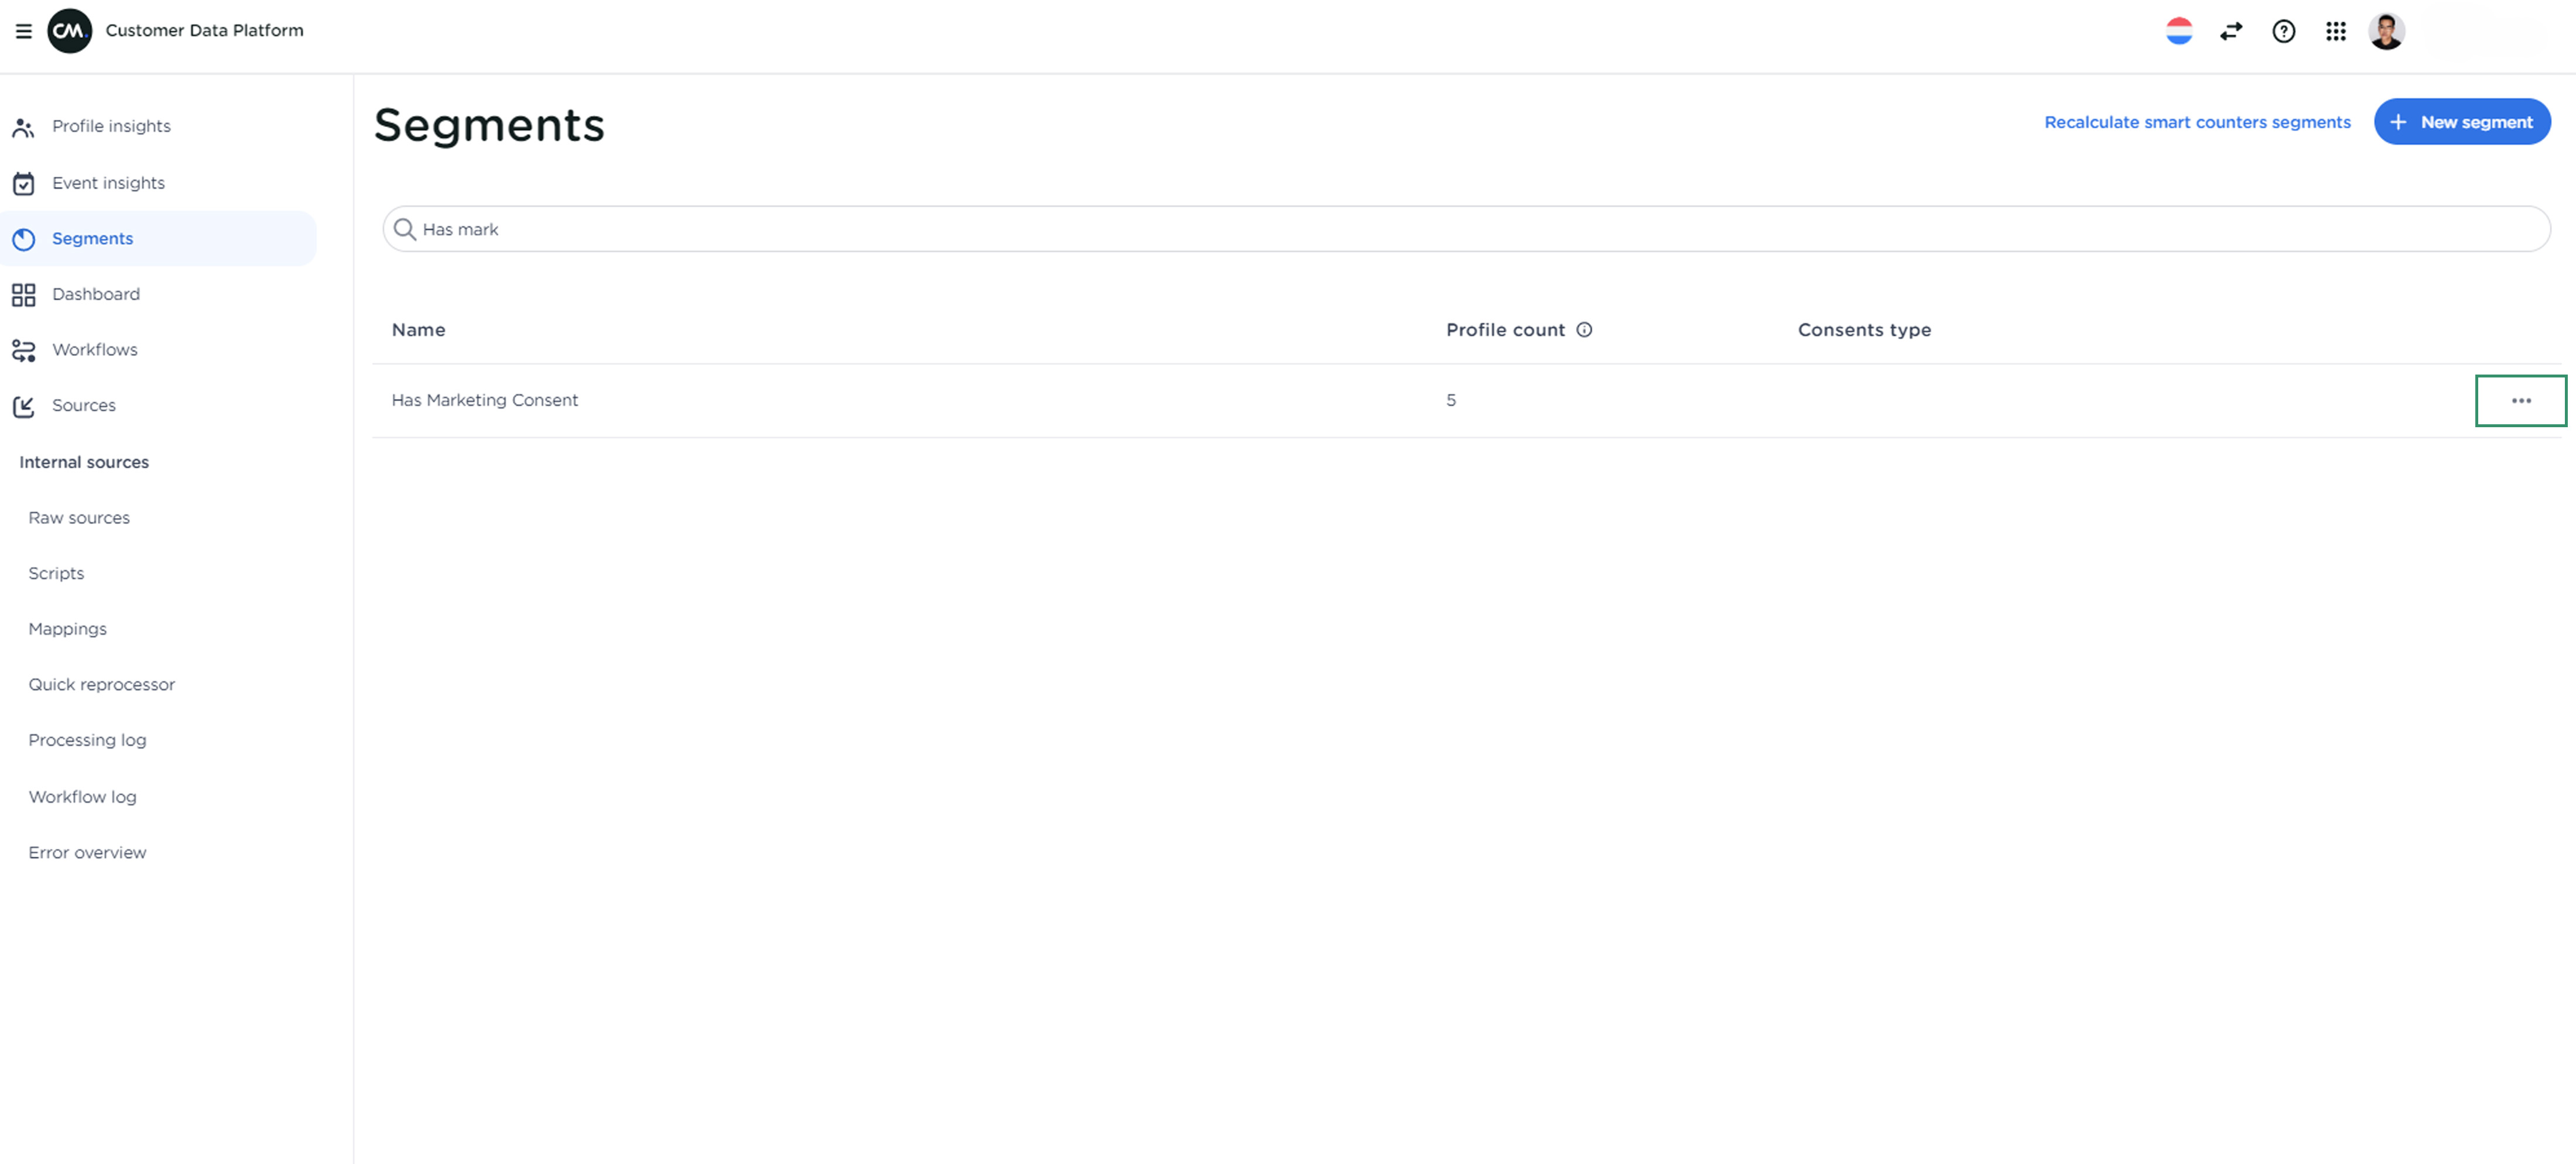2576x1164 pixels.
Task: Click the Profile count info icon
Action: tap(1584, 330)
